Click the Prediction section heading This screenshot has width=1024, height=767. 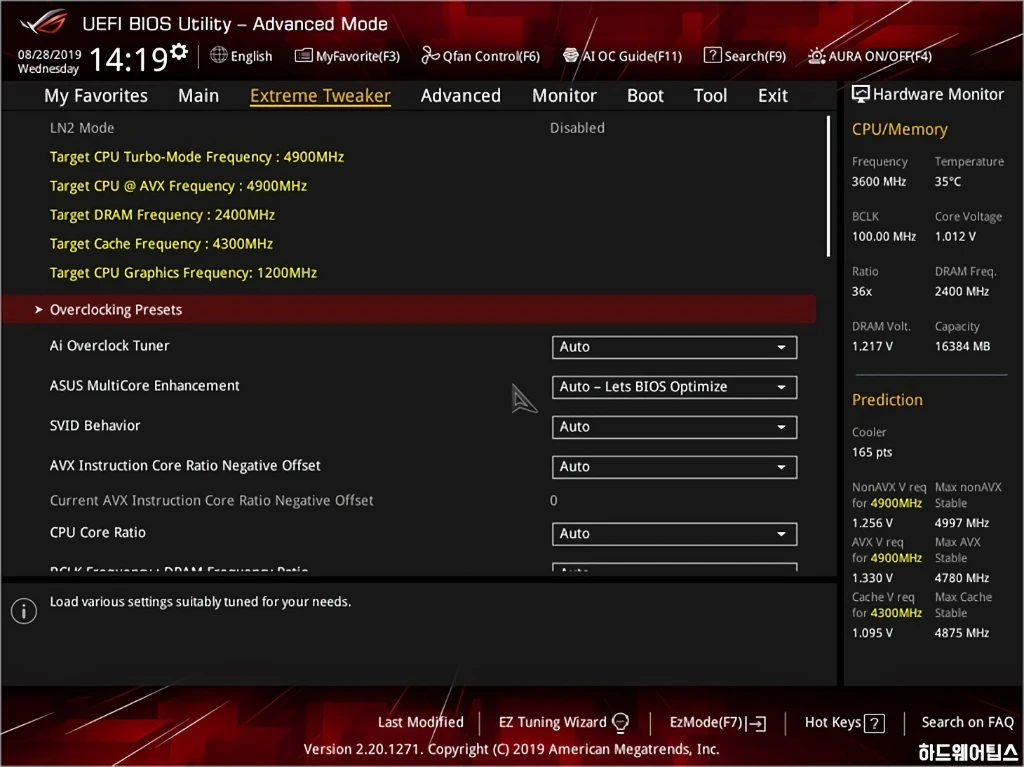887,400
